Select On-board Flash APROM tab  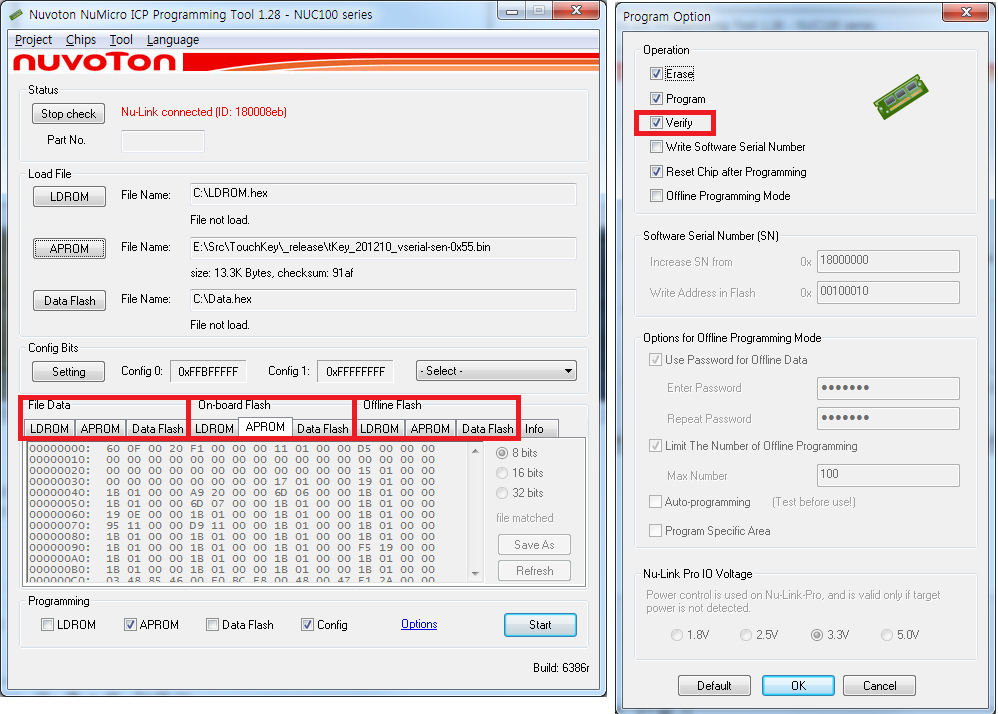pos(265,427)
